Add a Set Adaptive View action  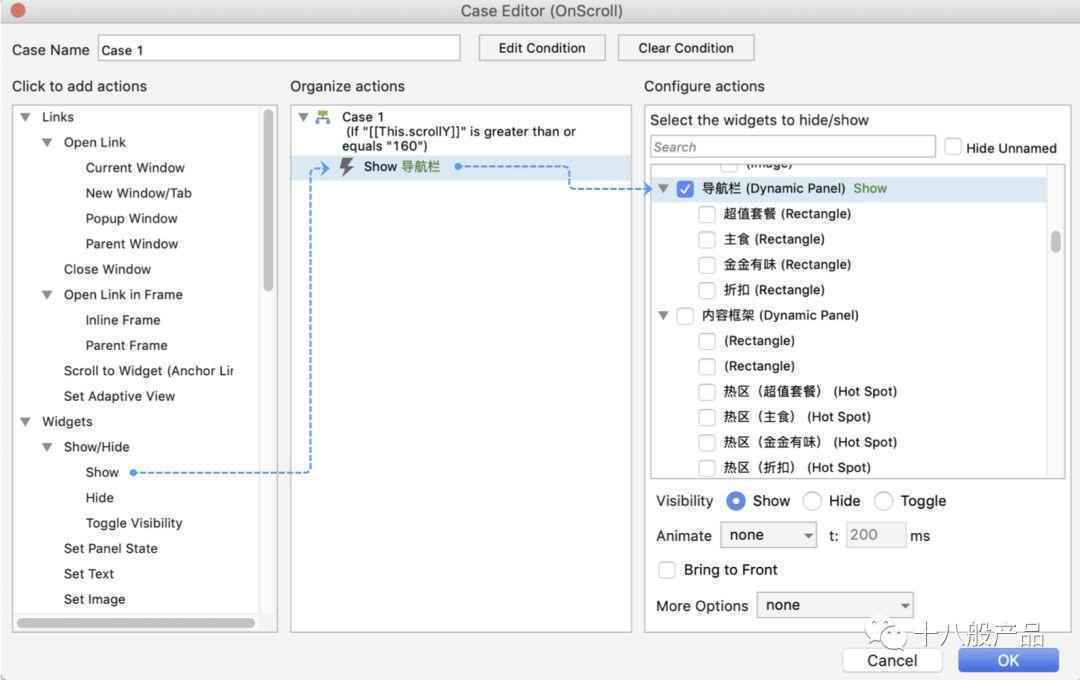119,397
